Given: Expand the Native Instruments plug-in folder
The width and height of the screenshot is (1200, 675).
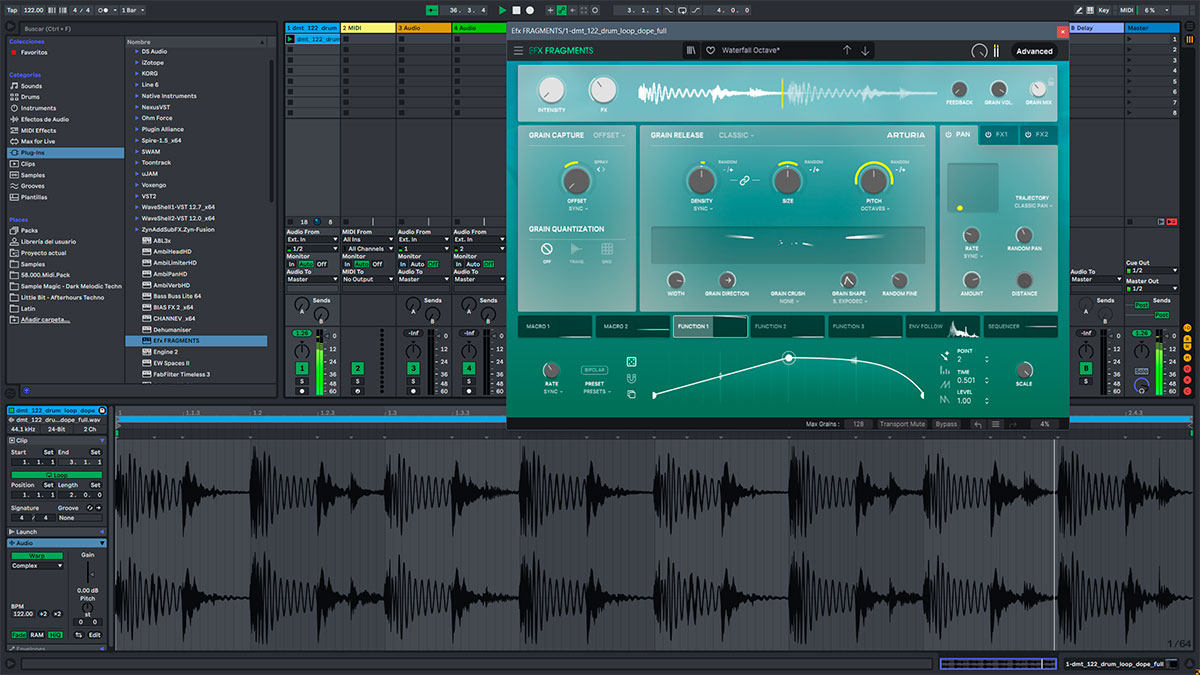Looking at the screenshot, I should pos(137,96).
